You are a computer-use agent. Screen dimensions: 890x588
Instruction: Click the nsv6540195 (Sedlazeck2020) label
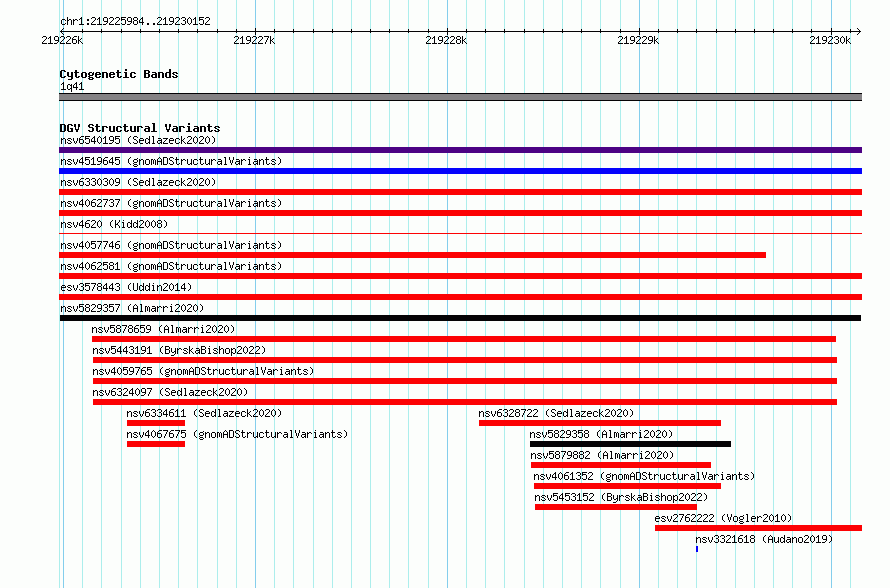pos(138,140)
